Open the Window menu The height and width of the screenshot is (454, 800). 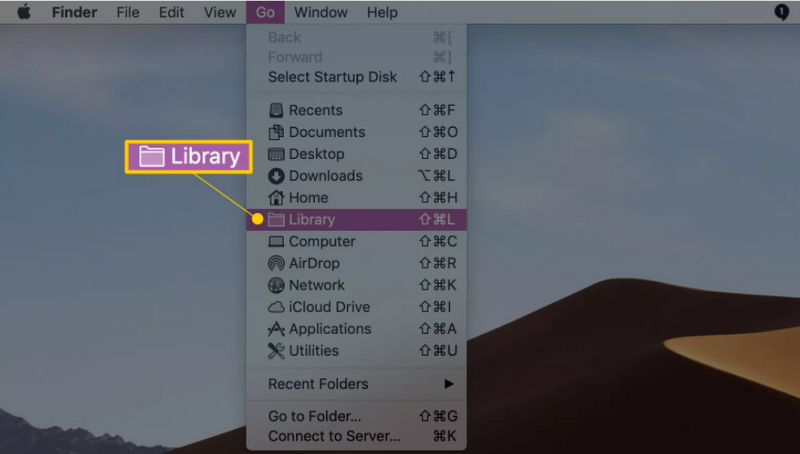[321, 12]
